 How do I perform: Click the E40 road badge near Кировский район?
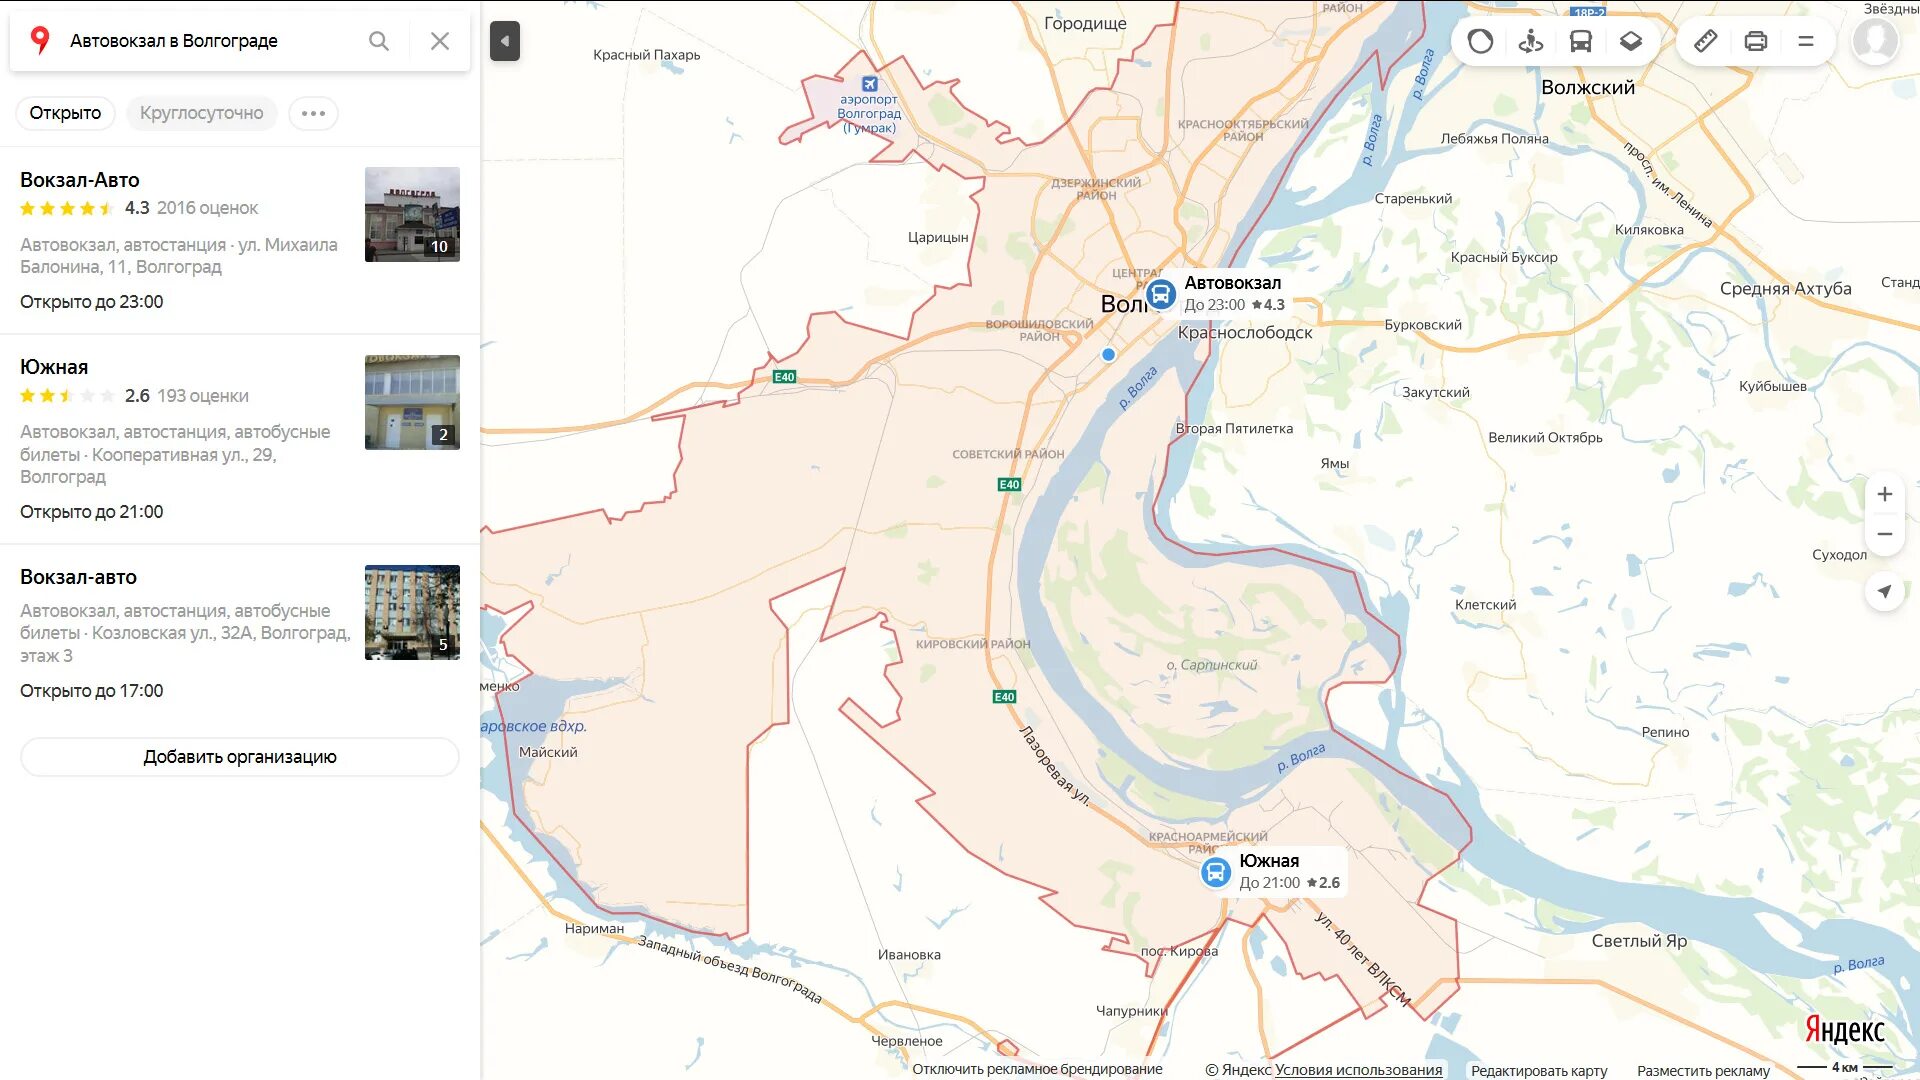tap(1004, 697)
